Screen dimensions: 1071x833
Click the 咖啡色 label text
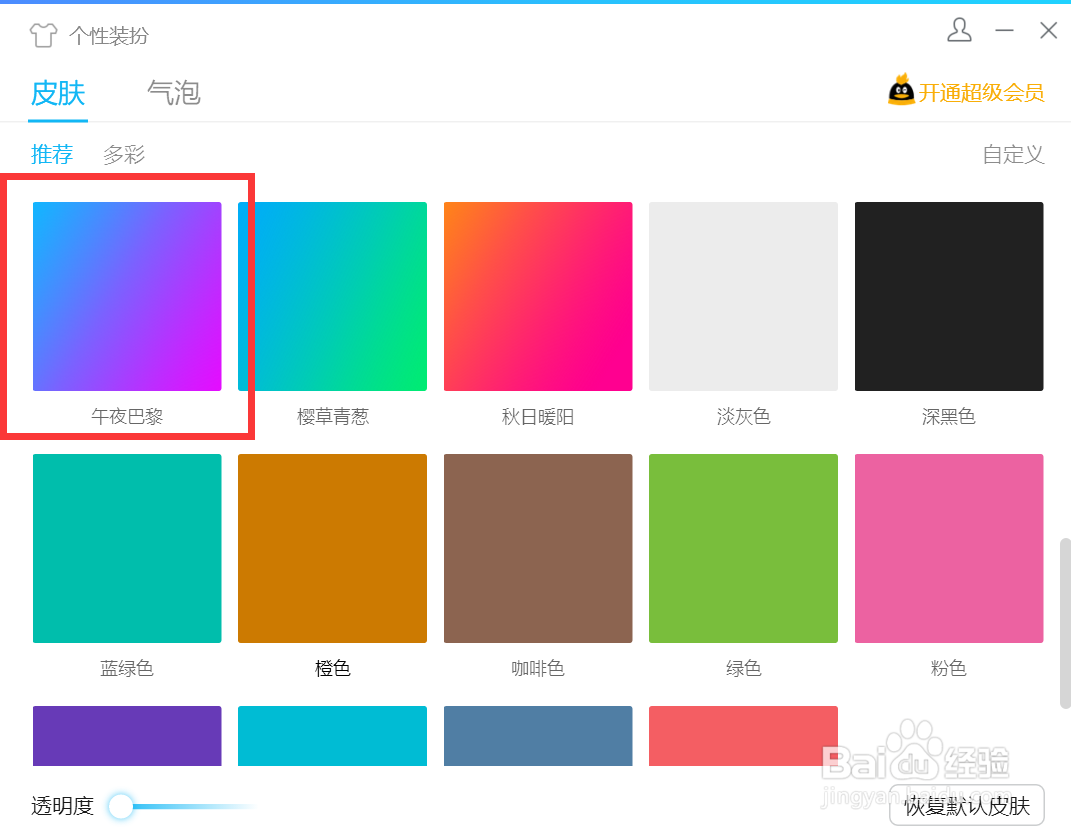coord(538,668)
